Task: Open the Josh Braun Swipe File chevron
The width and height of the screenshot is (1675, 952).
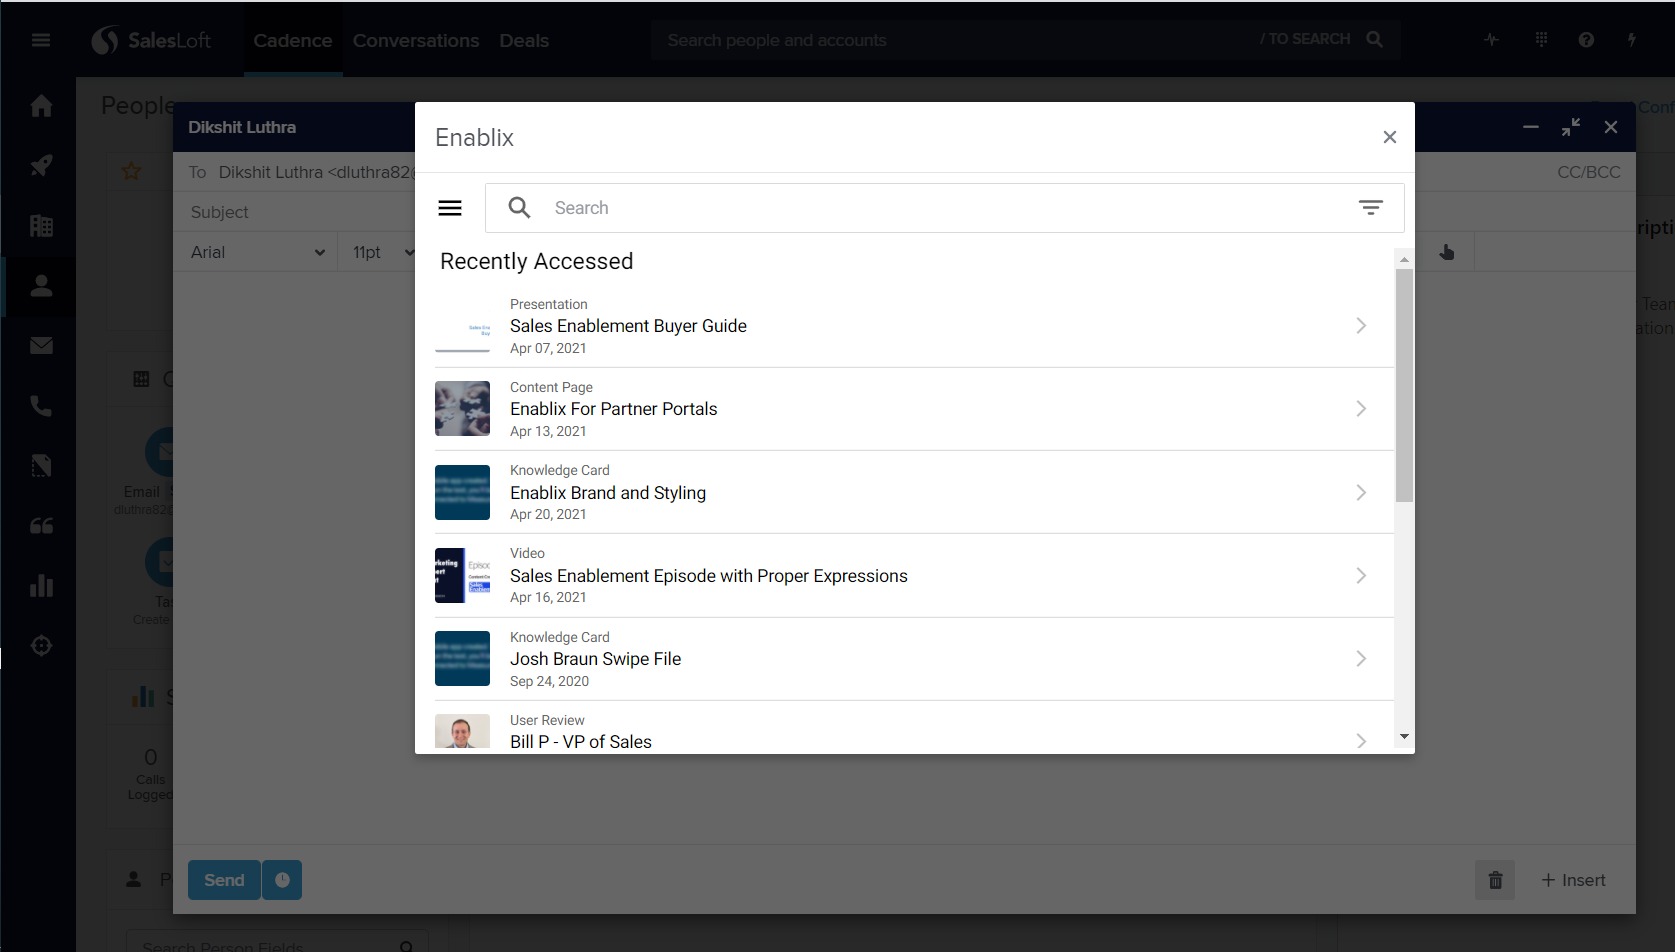Action: pos(1360,659)
